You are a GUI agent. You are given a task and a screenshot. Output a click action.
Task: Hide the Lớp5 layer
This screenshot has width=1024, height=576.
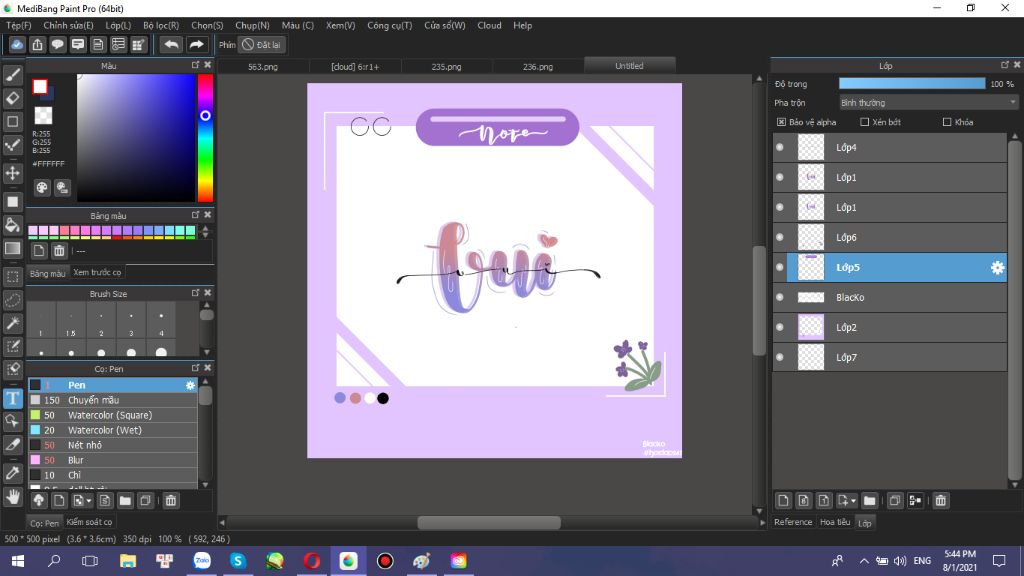pos(780,267)
